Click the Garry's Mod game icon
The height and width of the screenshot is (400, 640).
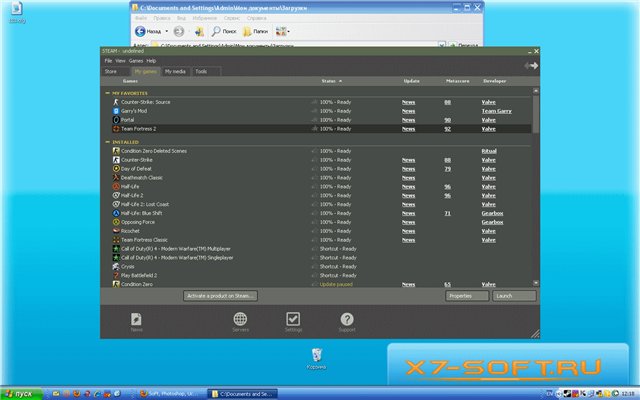coord(116,111)
